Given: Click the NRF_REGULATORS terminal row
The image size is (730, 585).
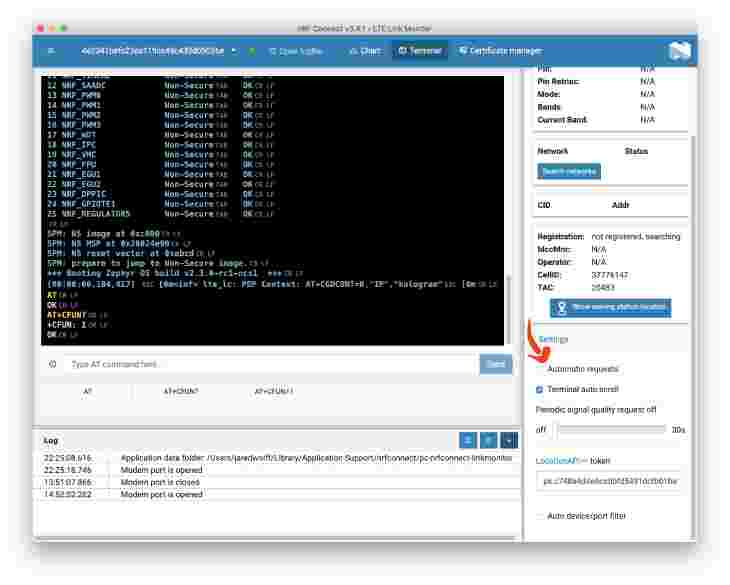Looking at the screenshot, I should 161,214.
